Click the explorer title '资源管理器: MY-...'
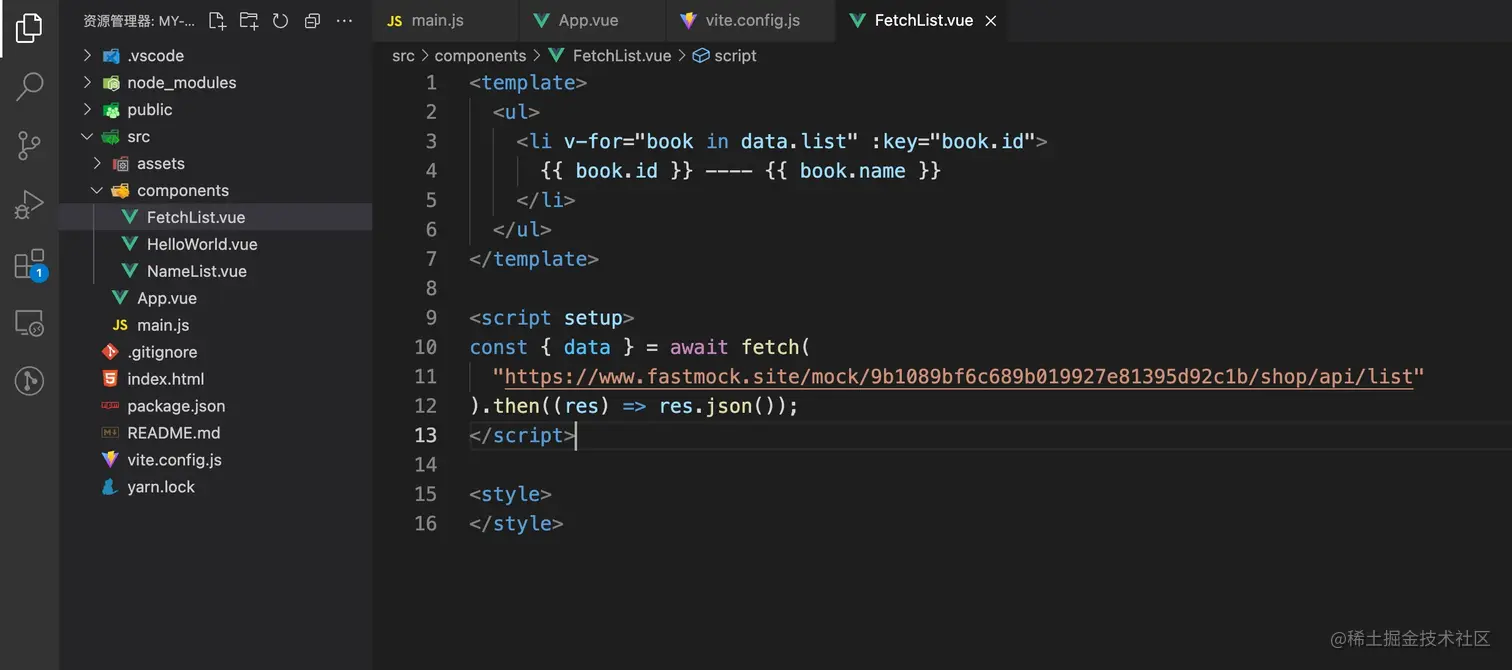1512x670 pixels. tap(139, 20)
